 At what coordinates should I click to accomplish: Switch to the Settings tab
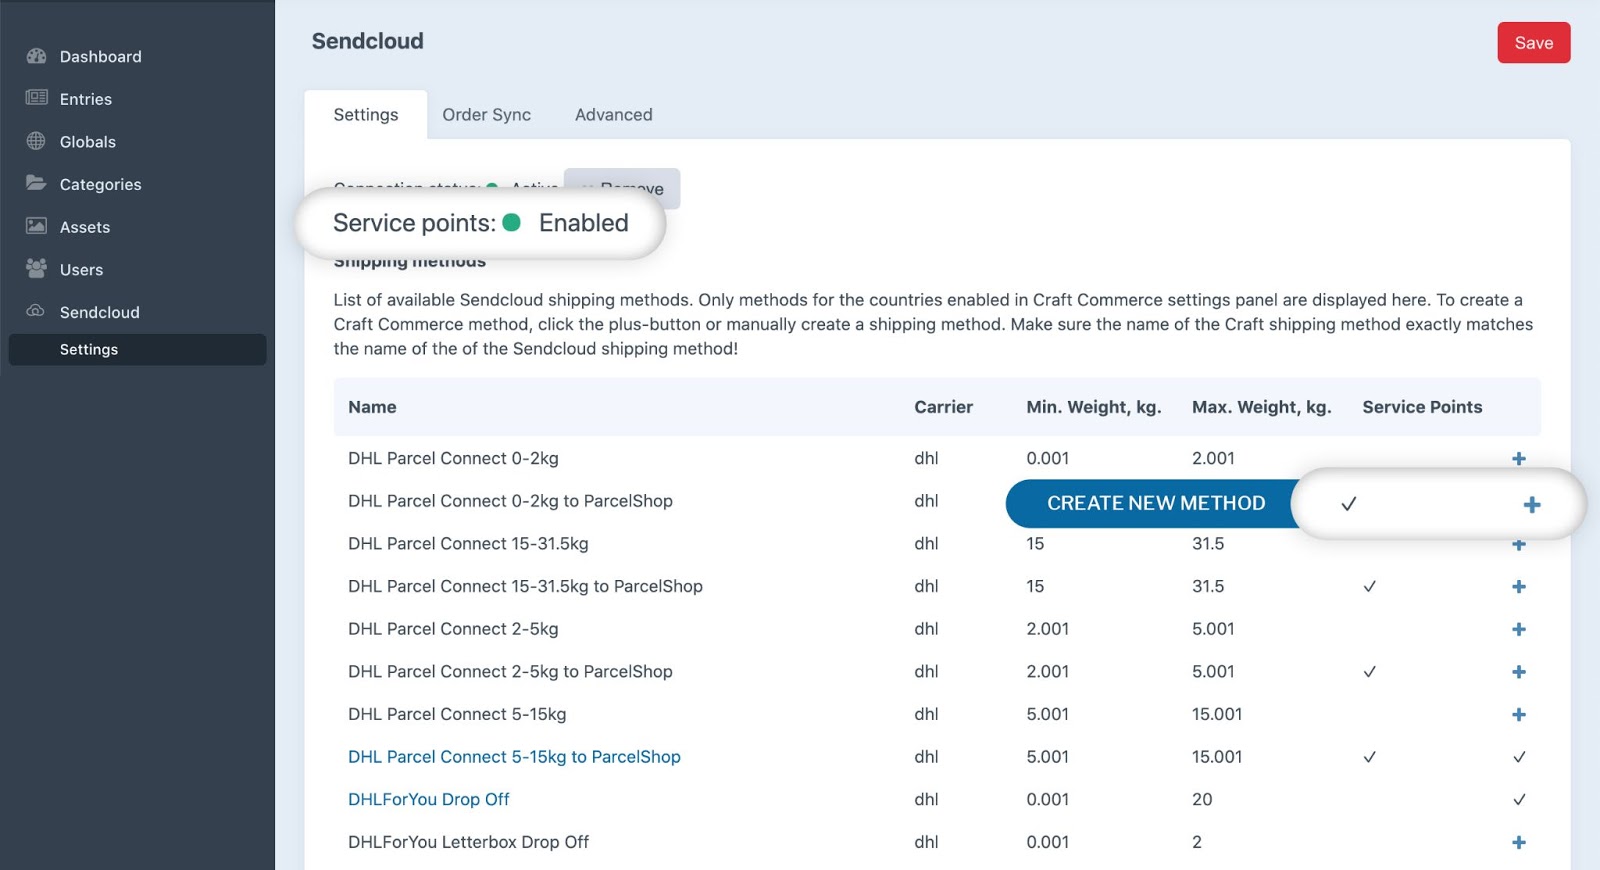tap(366, 115)
